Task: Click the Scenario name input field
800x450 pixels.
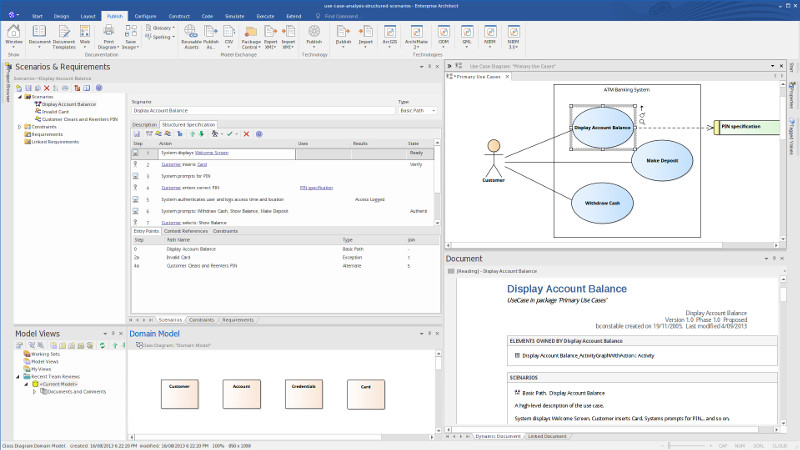Action: tap(262, 110)
